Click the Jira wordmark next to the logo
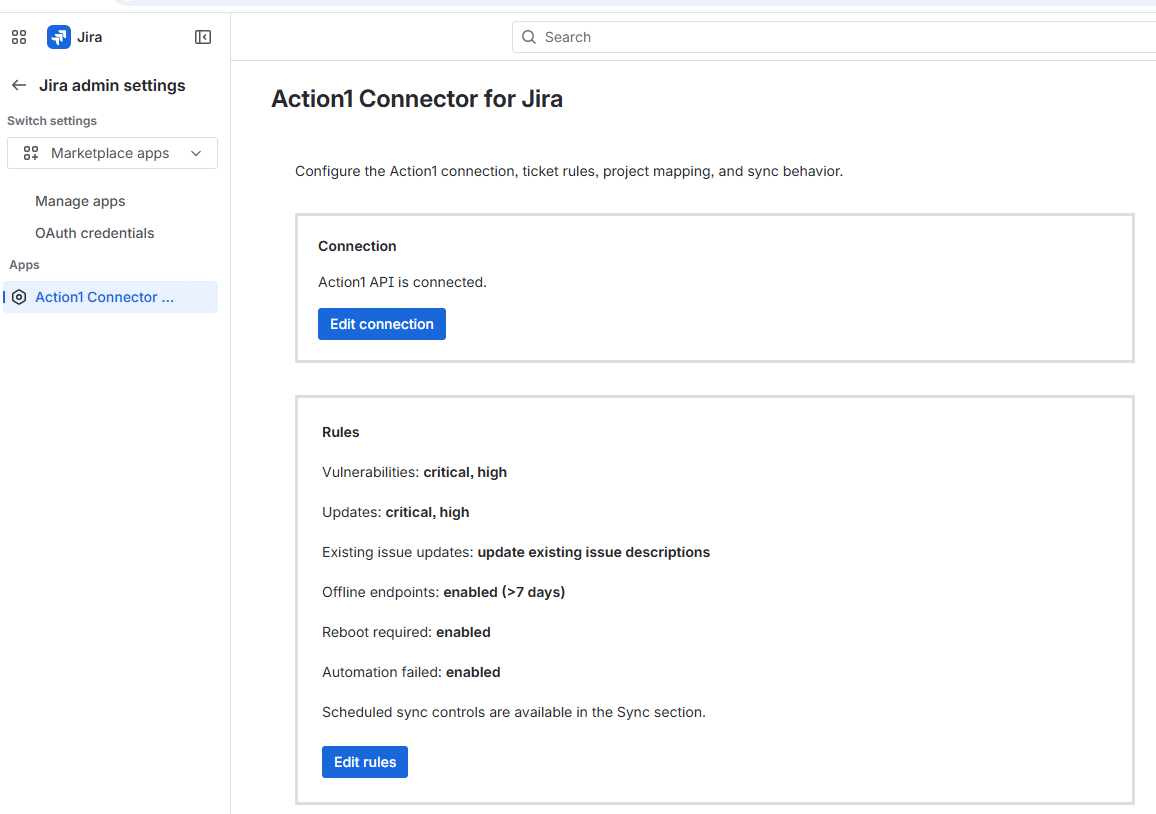Image resolution: width=1156 pixels, height=814 pixels. tap(89, 37)
